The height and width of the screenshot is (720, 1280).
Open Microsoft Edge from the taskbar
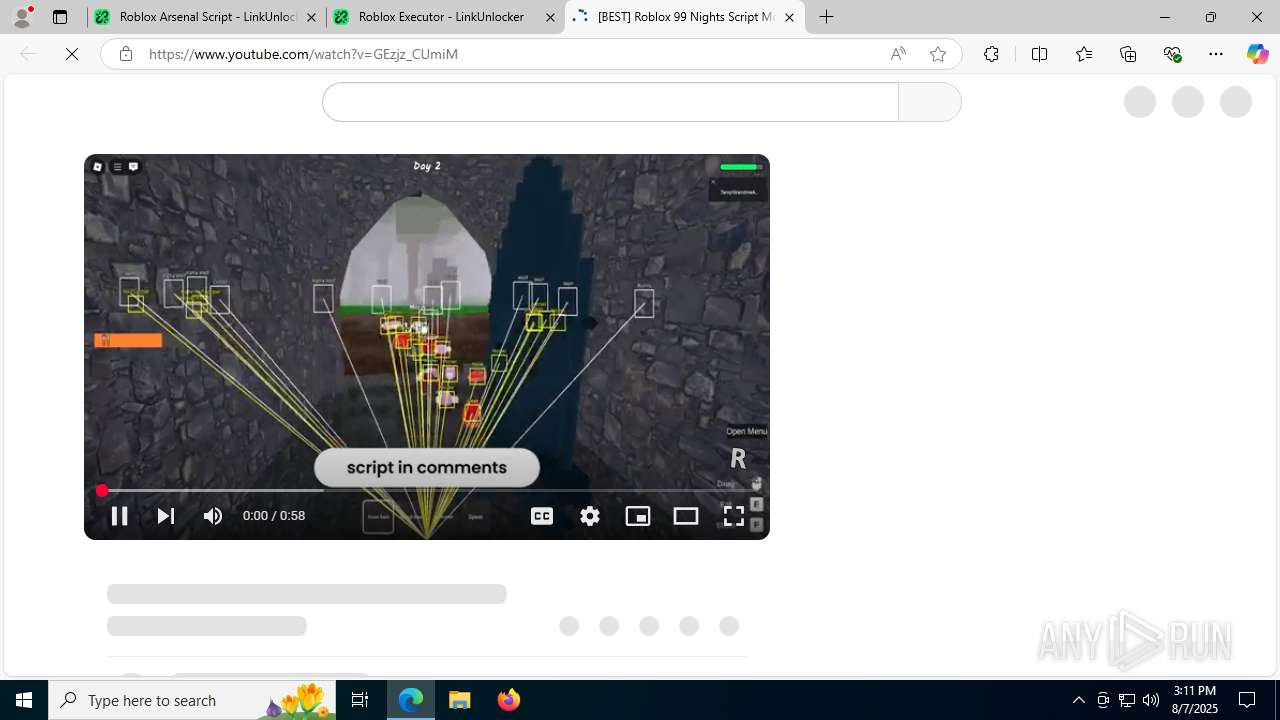[x=411, y=700]
